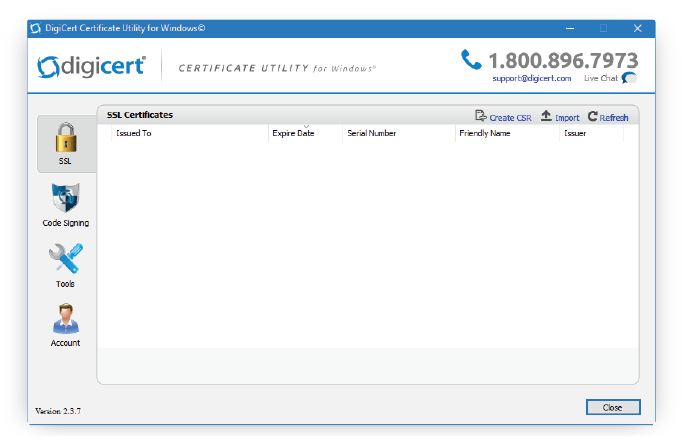Sort by Expire Date column header

click(305, 133)
